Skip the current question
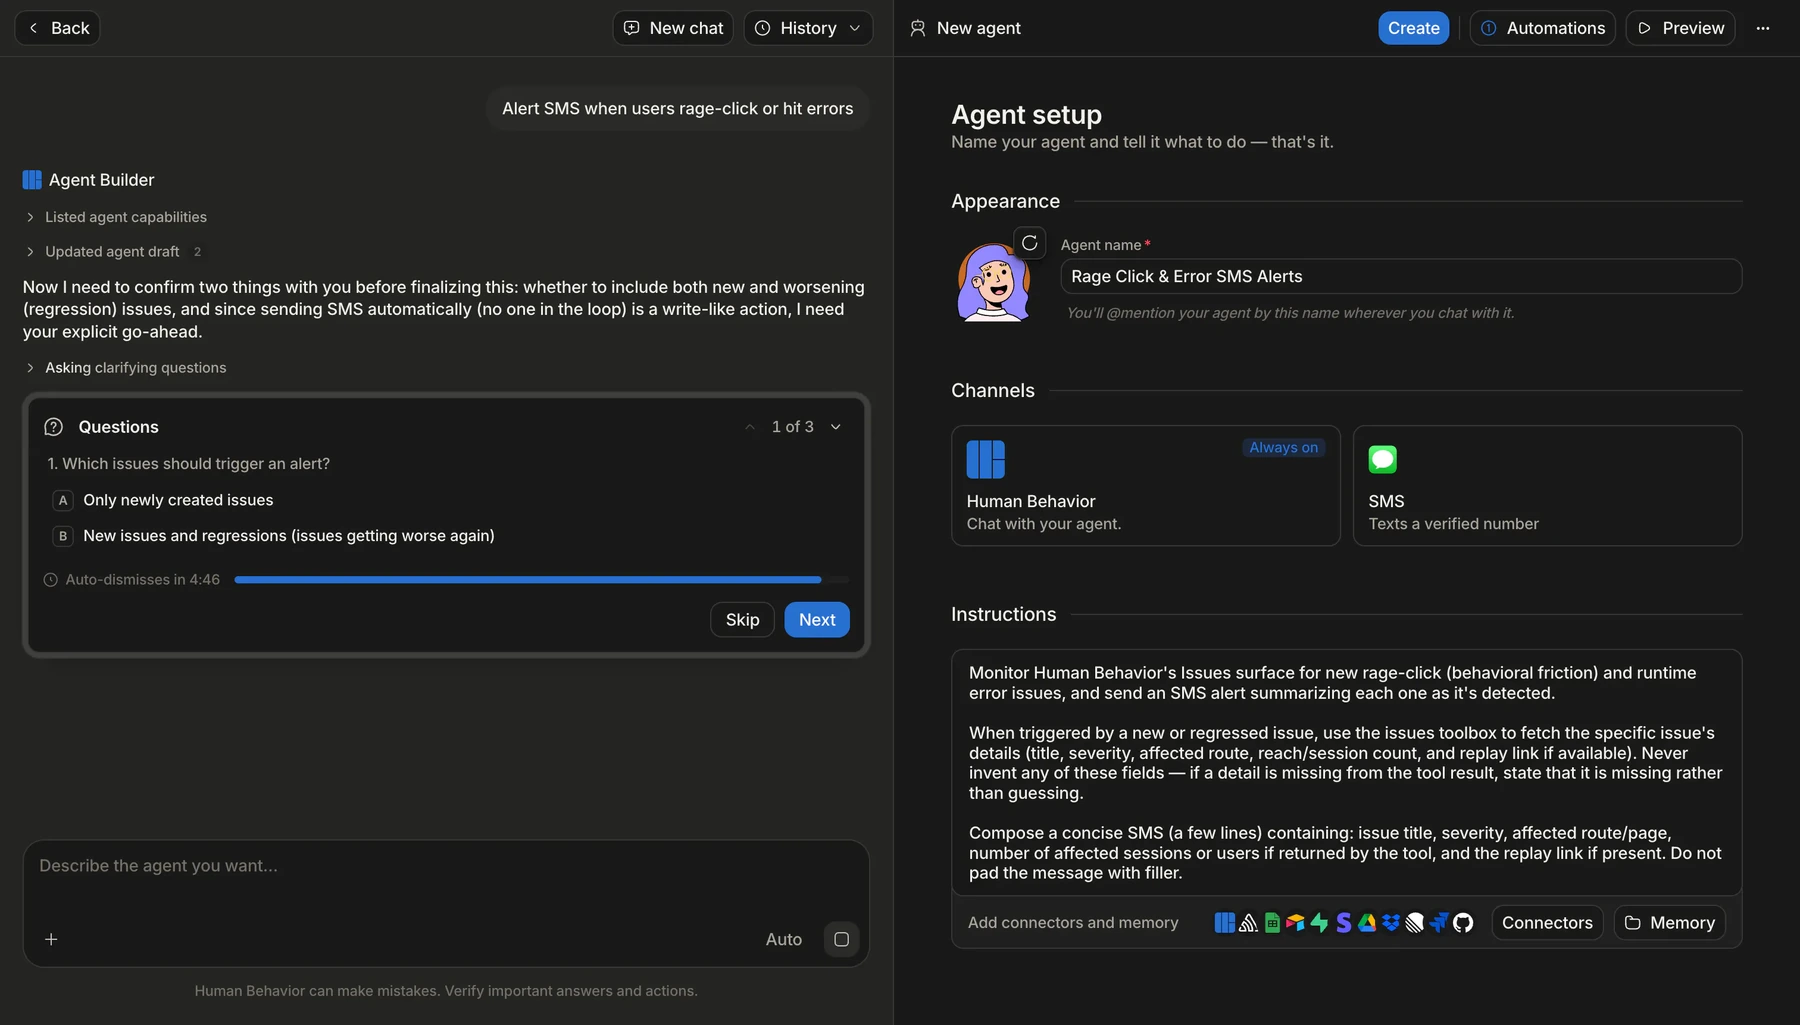The height and width of the screenshot is (1025, 1800). pos(742,620)
